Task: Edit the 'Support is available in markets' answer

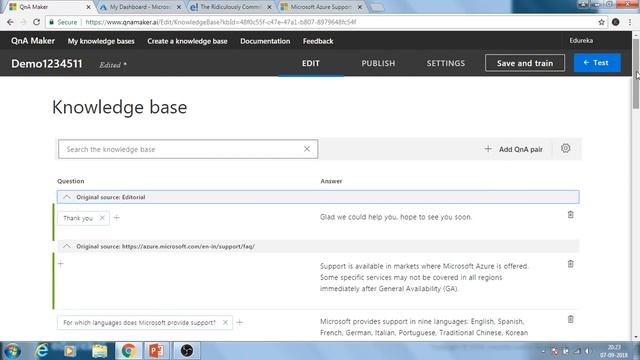Action: click(424, 278)
